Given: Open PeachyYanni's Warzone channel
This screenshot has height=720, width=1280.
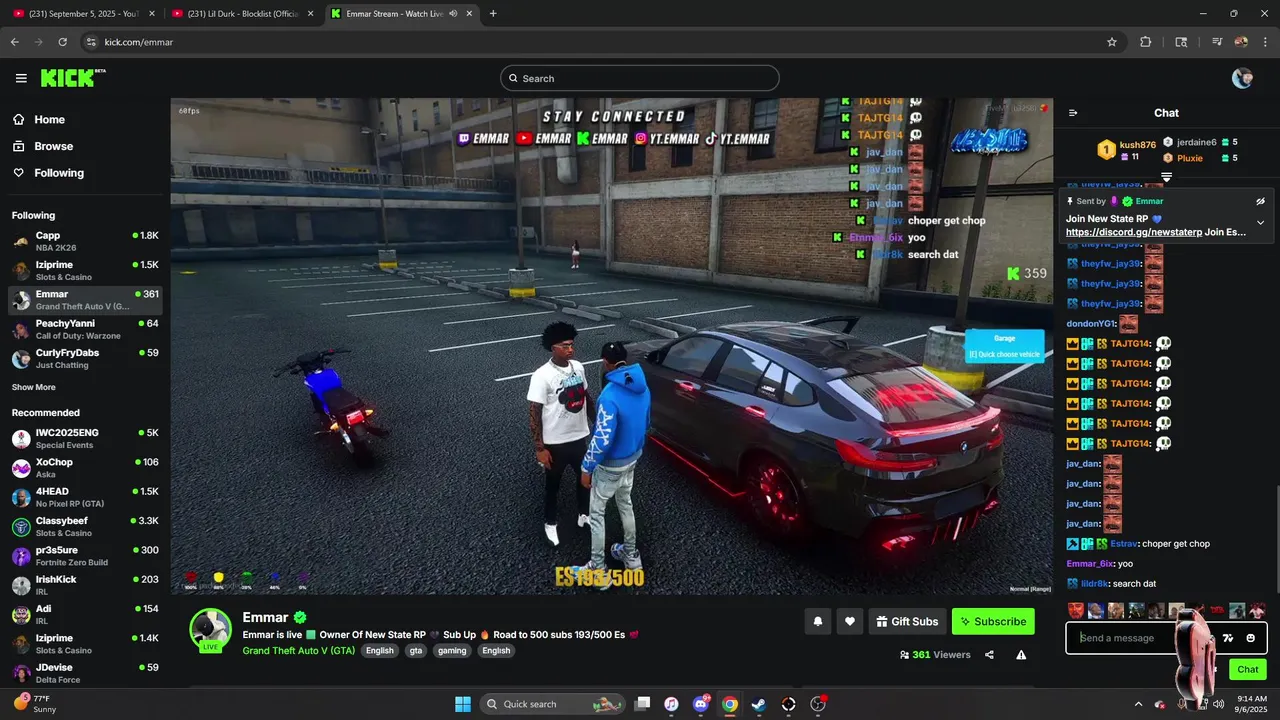Looking at the screenshot, I should click(x=85, y=330).
